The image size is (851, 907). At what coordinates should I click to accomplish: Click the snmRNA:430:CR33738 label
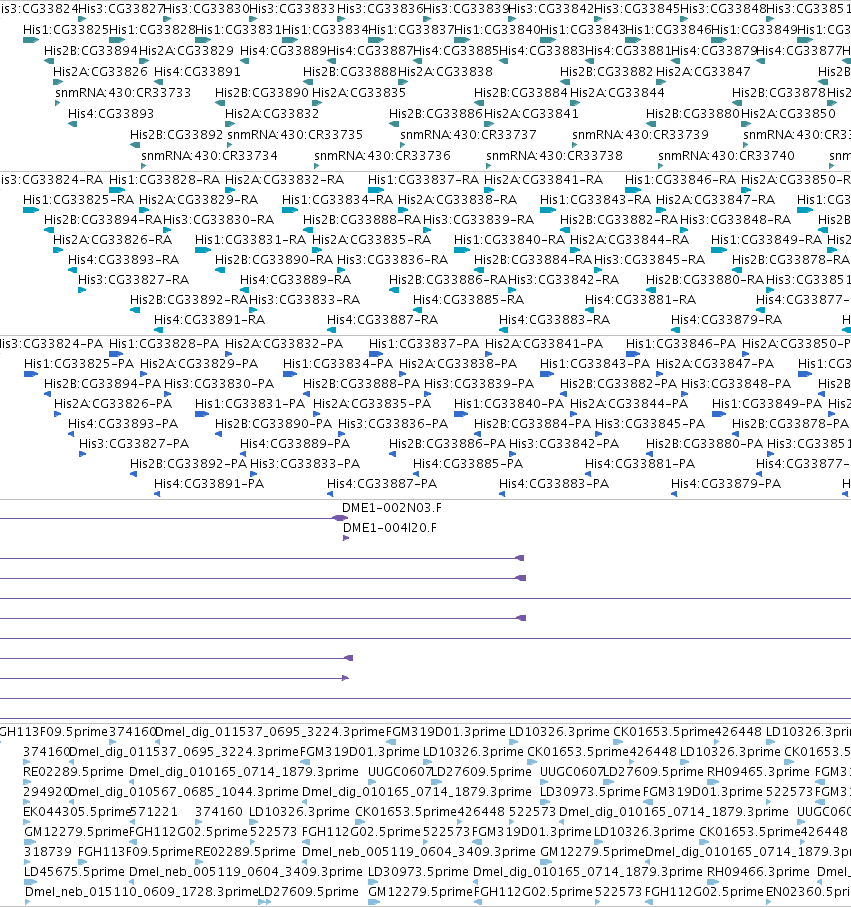[554, 155]
